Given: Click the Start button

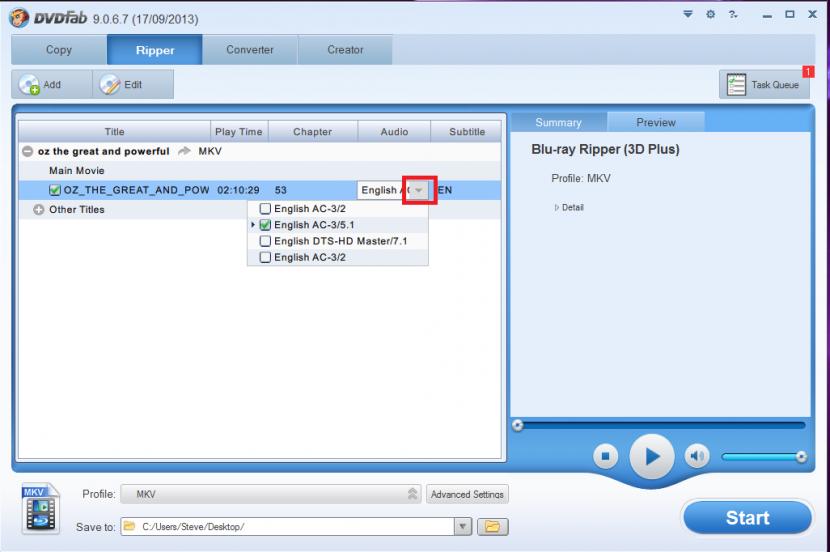Looking at the screenshot, I should click(747, 518).
